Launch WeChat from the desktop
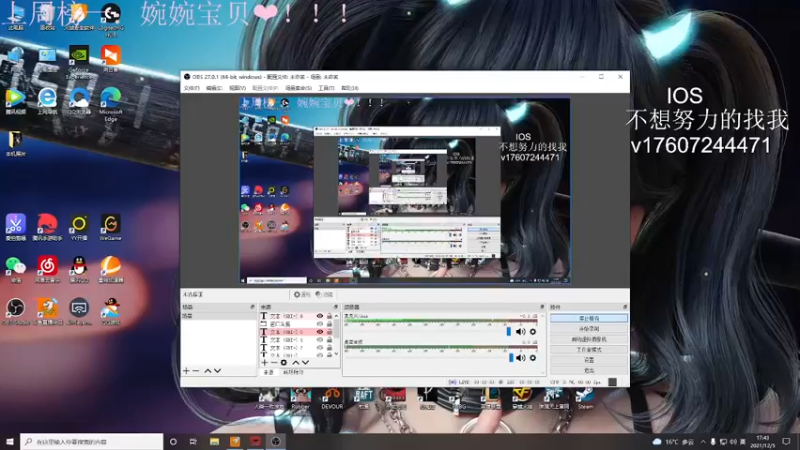Image resolution: width=800 pixels, height=450 pixels. 16,269
